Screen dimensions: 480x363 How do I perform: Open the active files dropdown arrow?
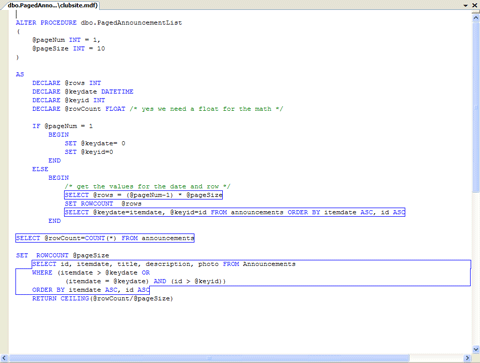tap(466, 5)
